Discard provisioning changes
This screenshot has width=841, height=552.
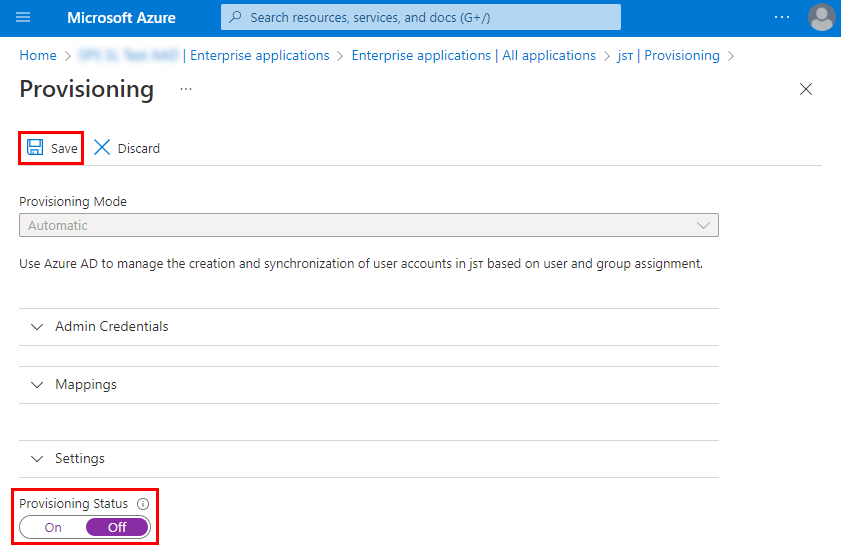pyautogui.click(x=127, y=148)
